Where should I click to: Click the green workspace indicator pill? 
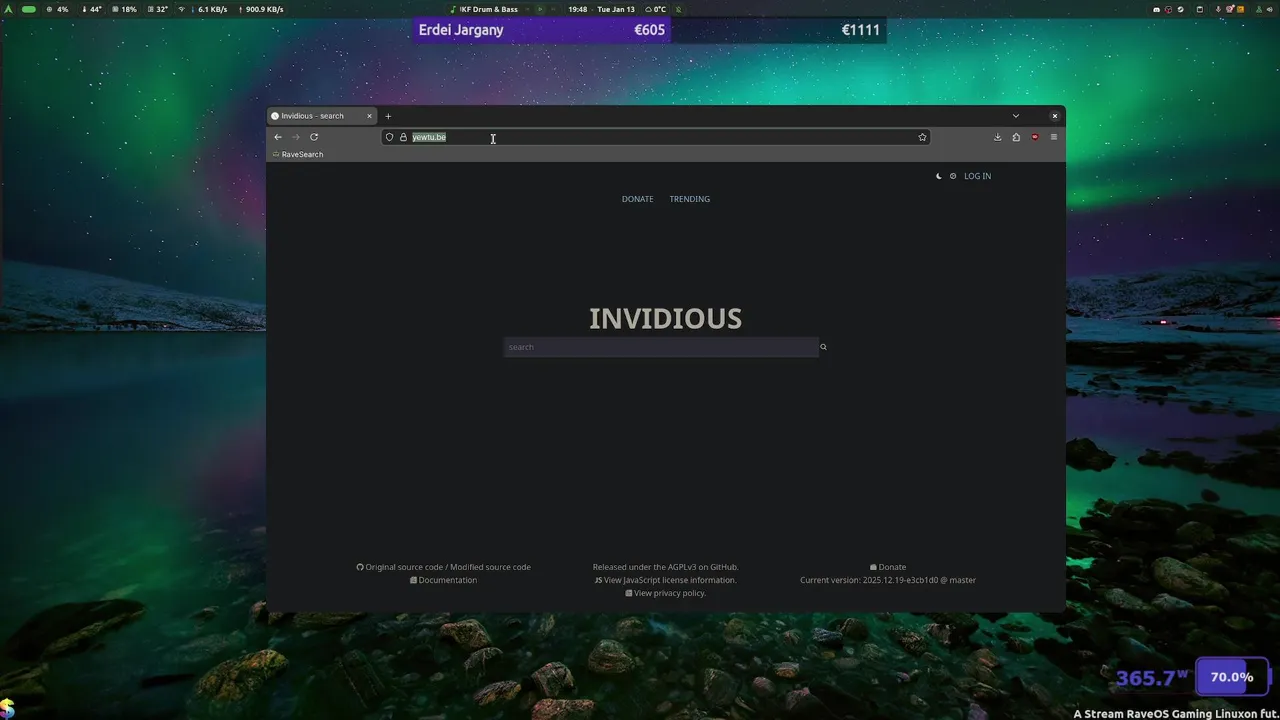coord(29,9)
